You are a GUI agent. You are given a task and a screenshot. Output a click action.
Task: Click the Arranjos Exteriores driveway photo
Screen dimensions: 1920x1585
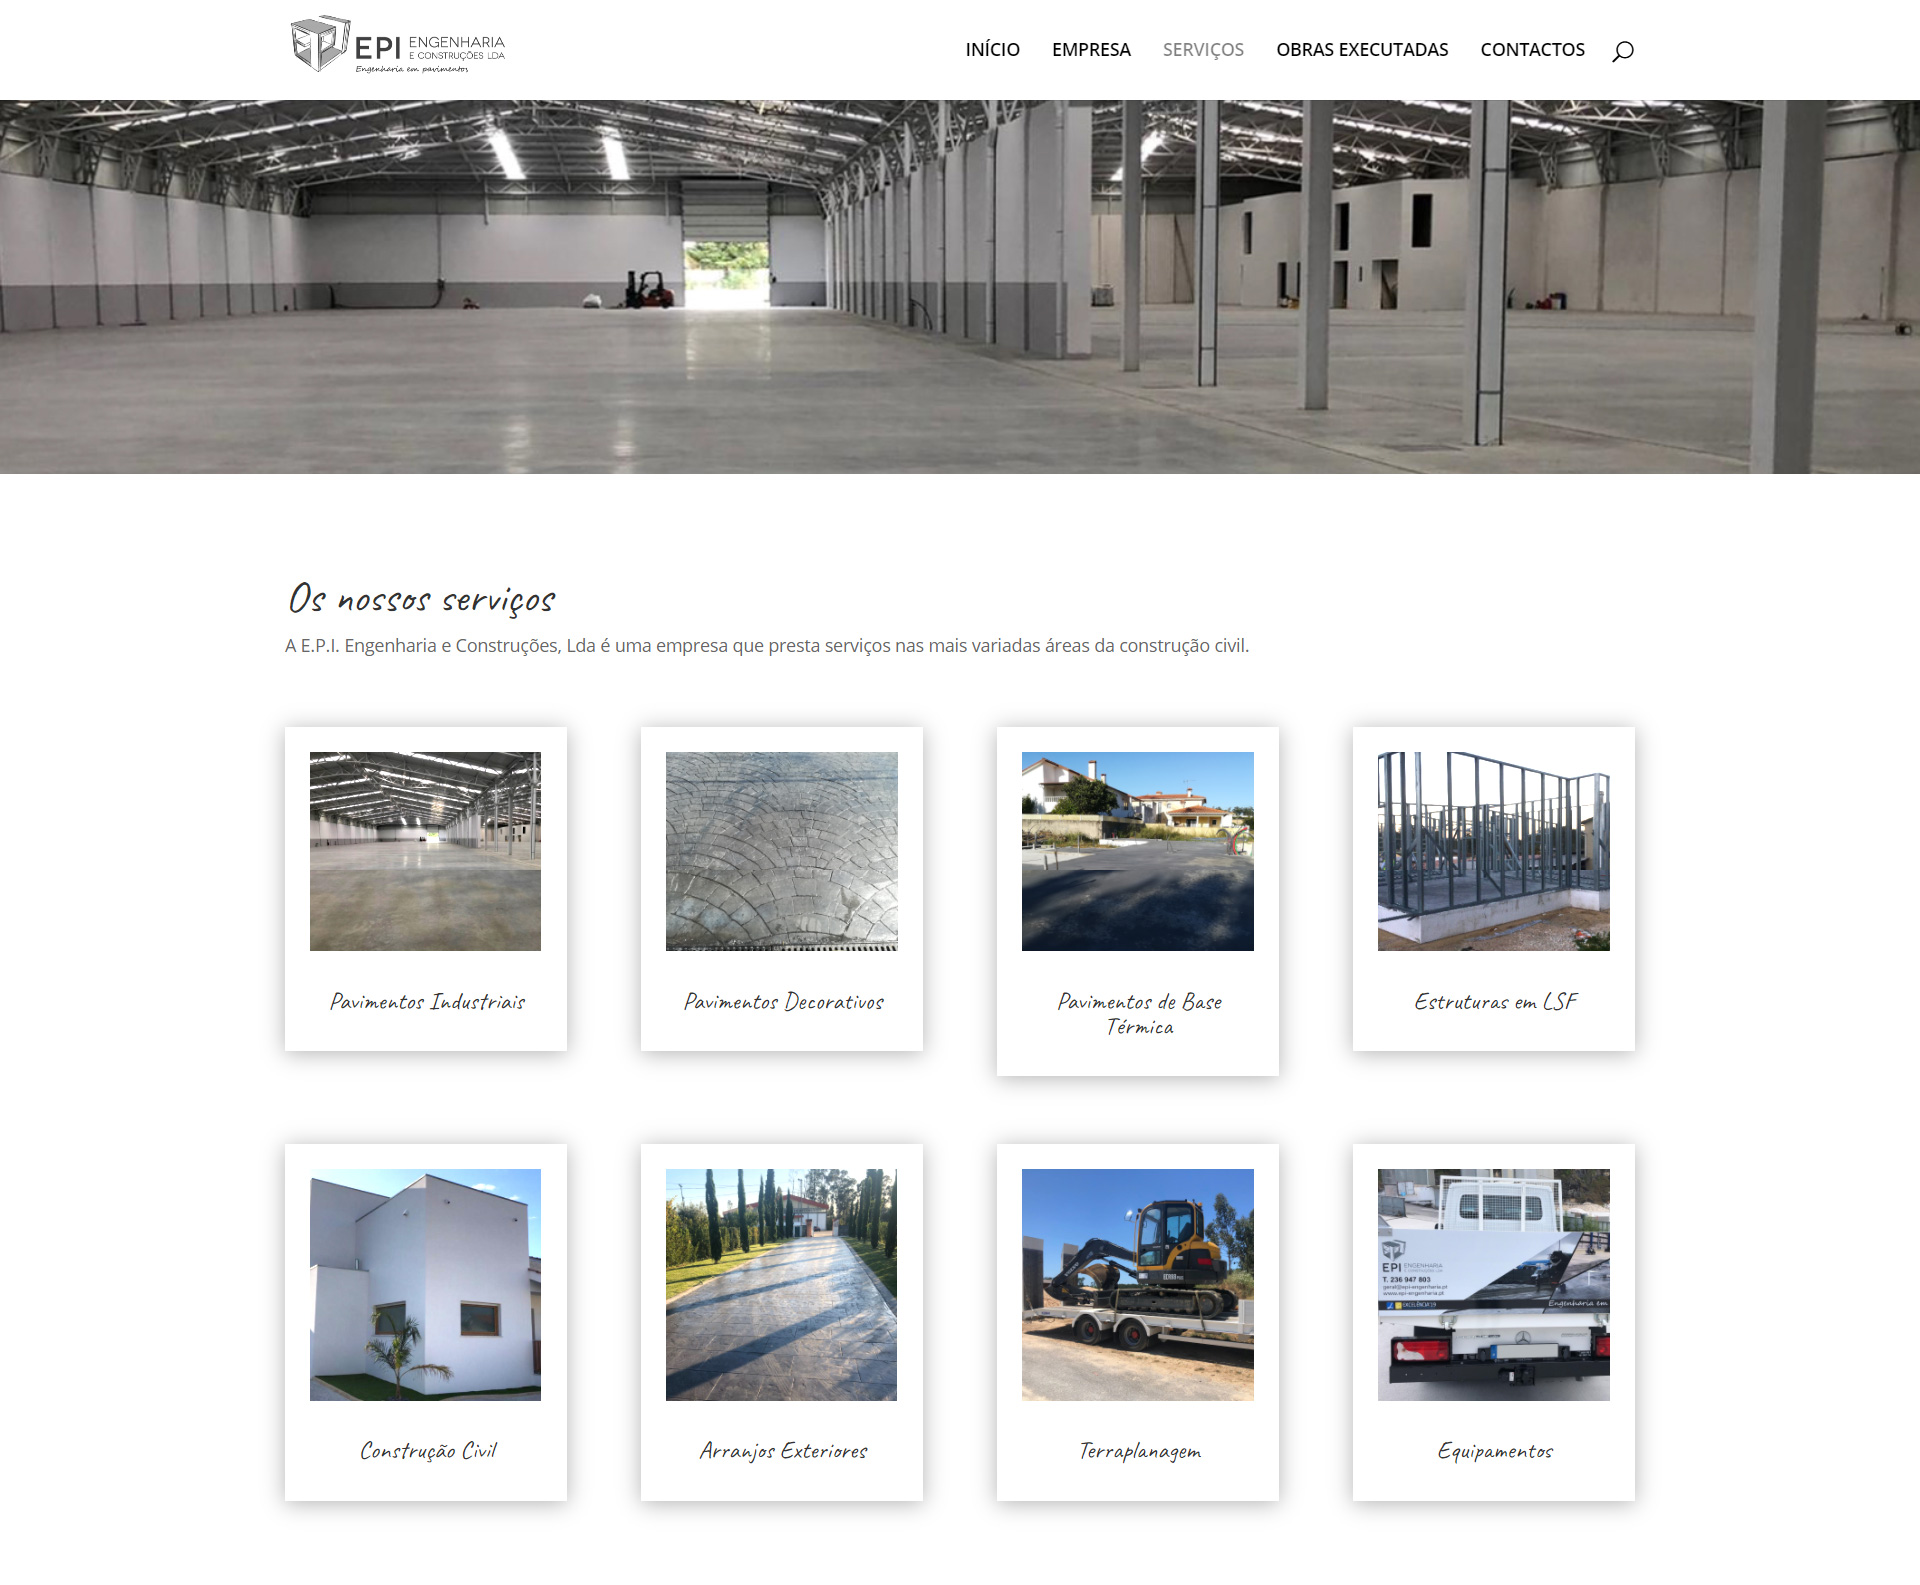781,1284
